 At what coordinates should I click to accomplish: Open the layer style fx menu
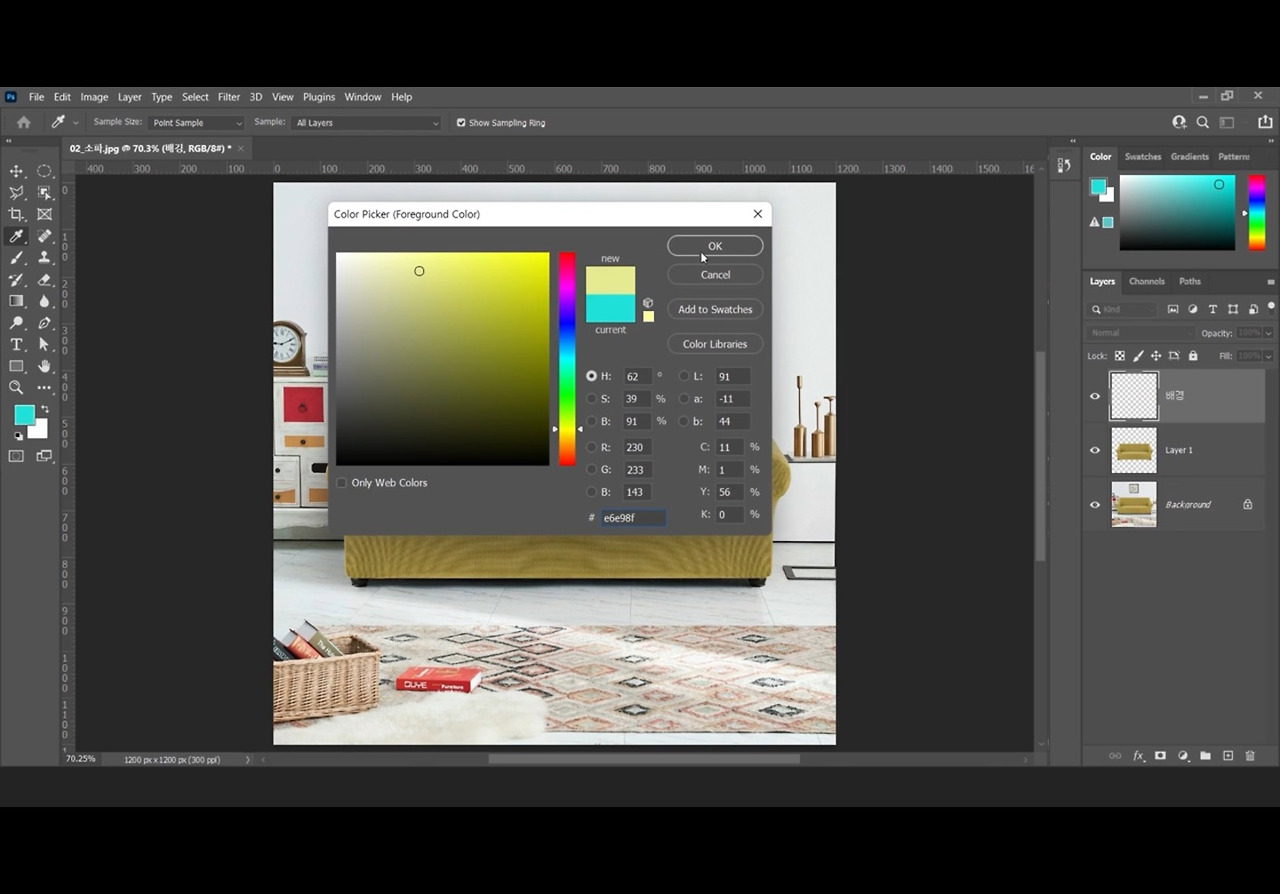1138,756
